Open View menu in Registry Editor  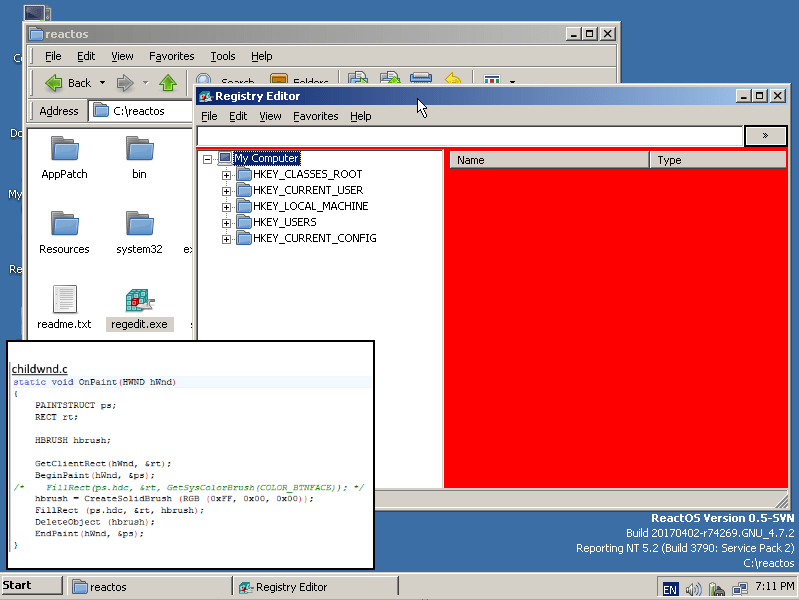click(x=270, y=116)
